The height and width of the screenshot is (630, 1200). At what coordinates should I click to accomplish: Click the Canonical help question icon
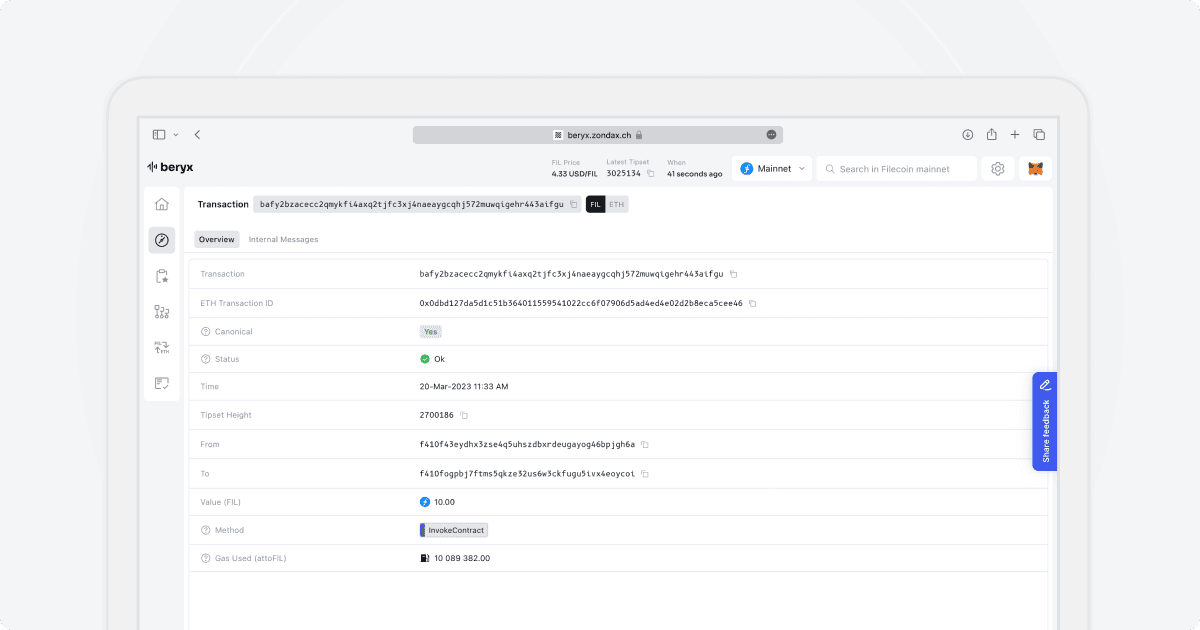(205, 331)
